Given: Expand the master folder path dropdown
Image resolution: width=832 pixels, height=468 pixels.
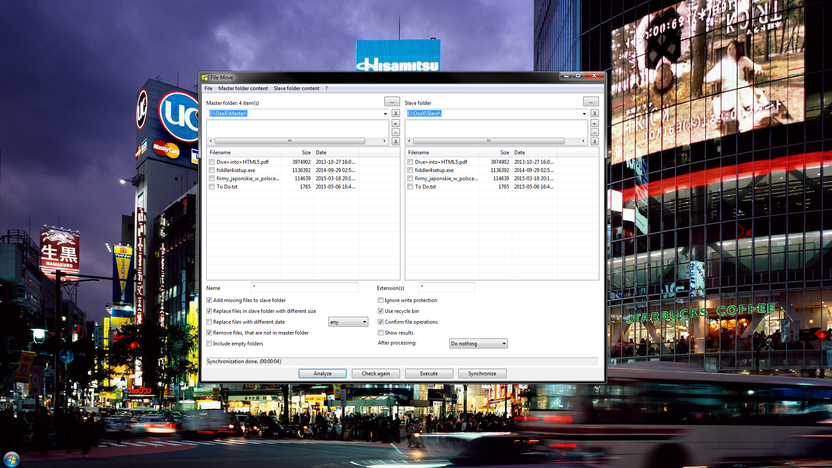Looking at the screenshot, I should [385, 114].
